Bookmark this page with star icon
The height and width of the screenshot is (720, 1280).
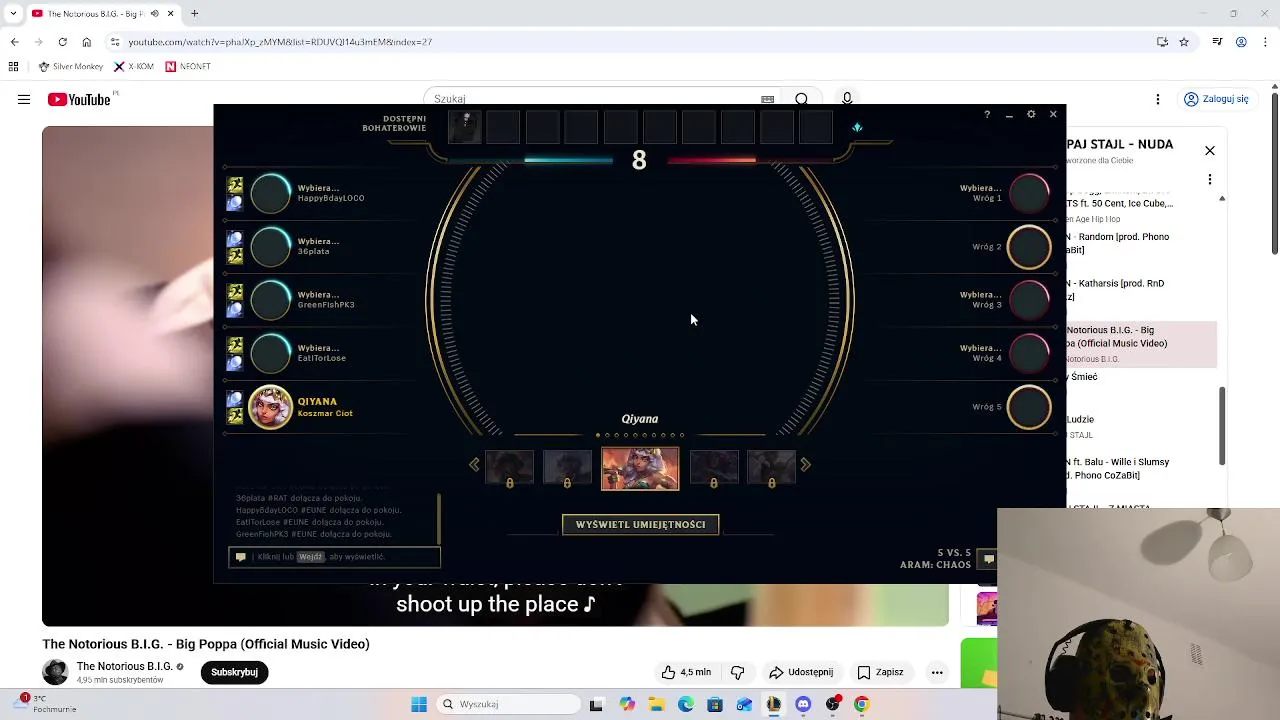(1184, 42)
